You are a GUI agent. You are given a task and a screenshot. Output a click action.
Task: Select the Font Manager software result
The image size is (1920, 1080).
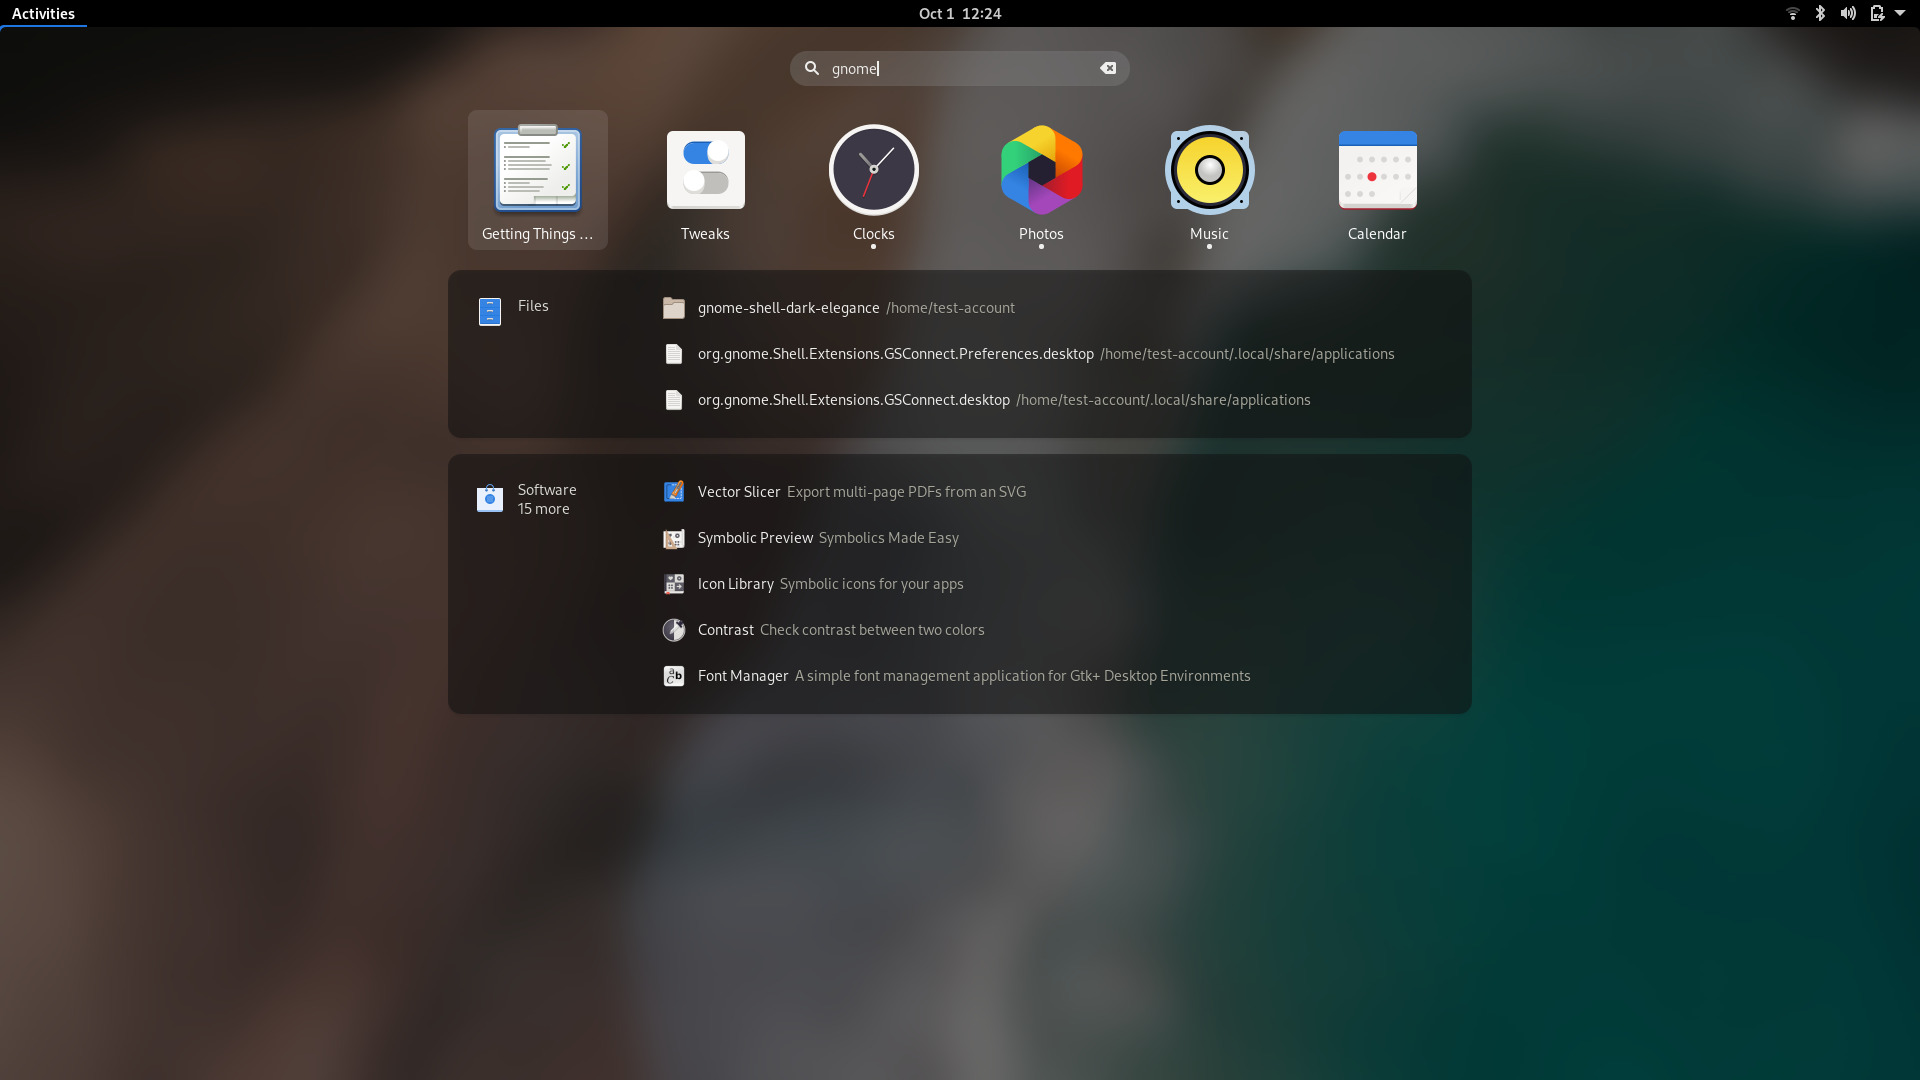coord(743,676)
